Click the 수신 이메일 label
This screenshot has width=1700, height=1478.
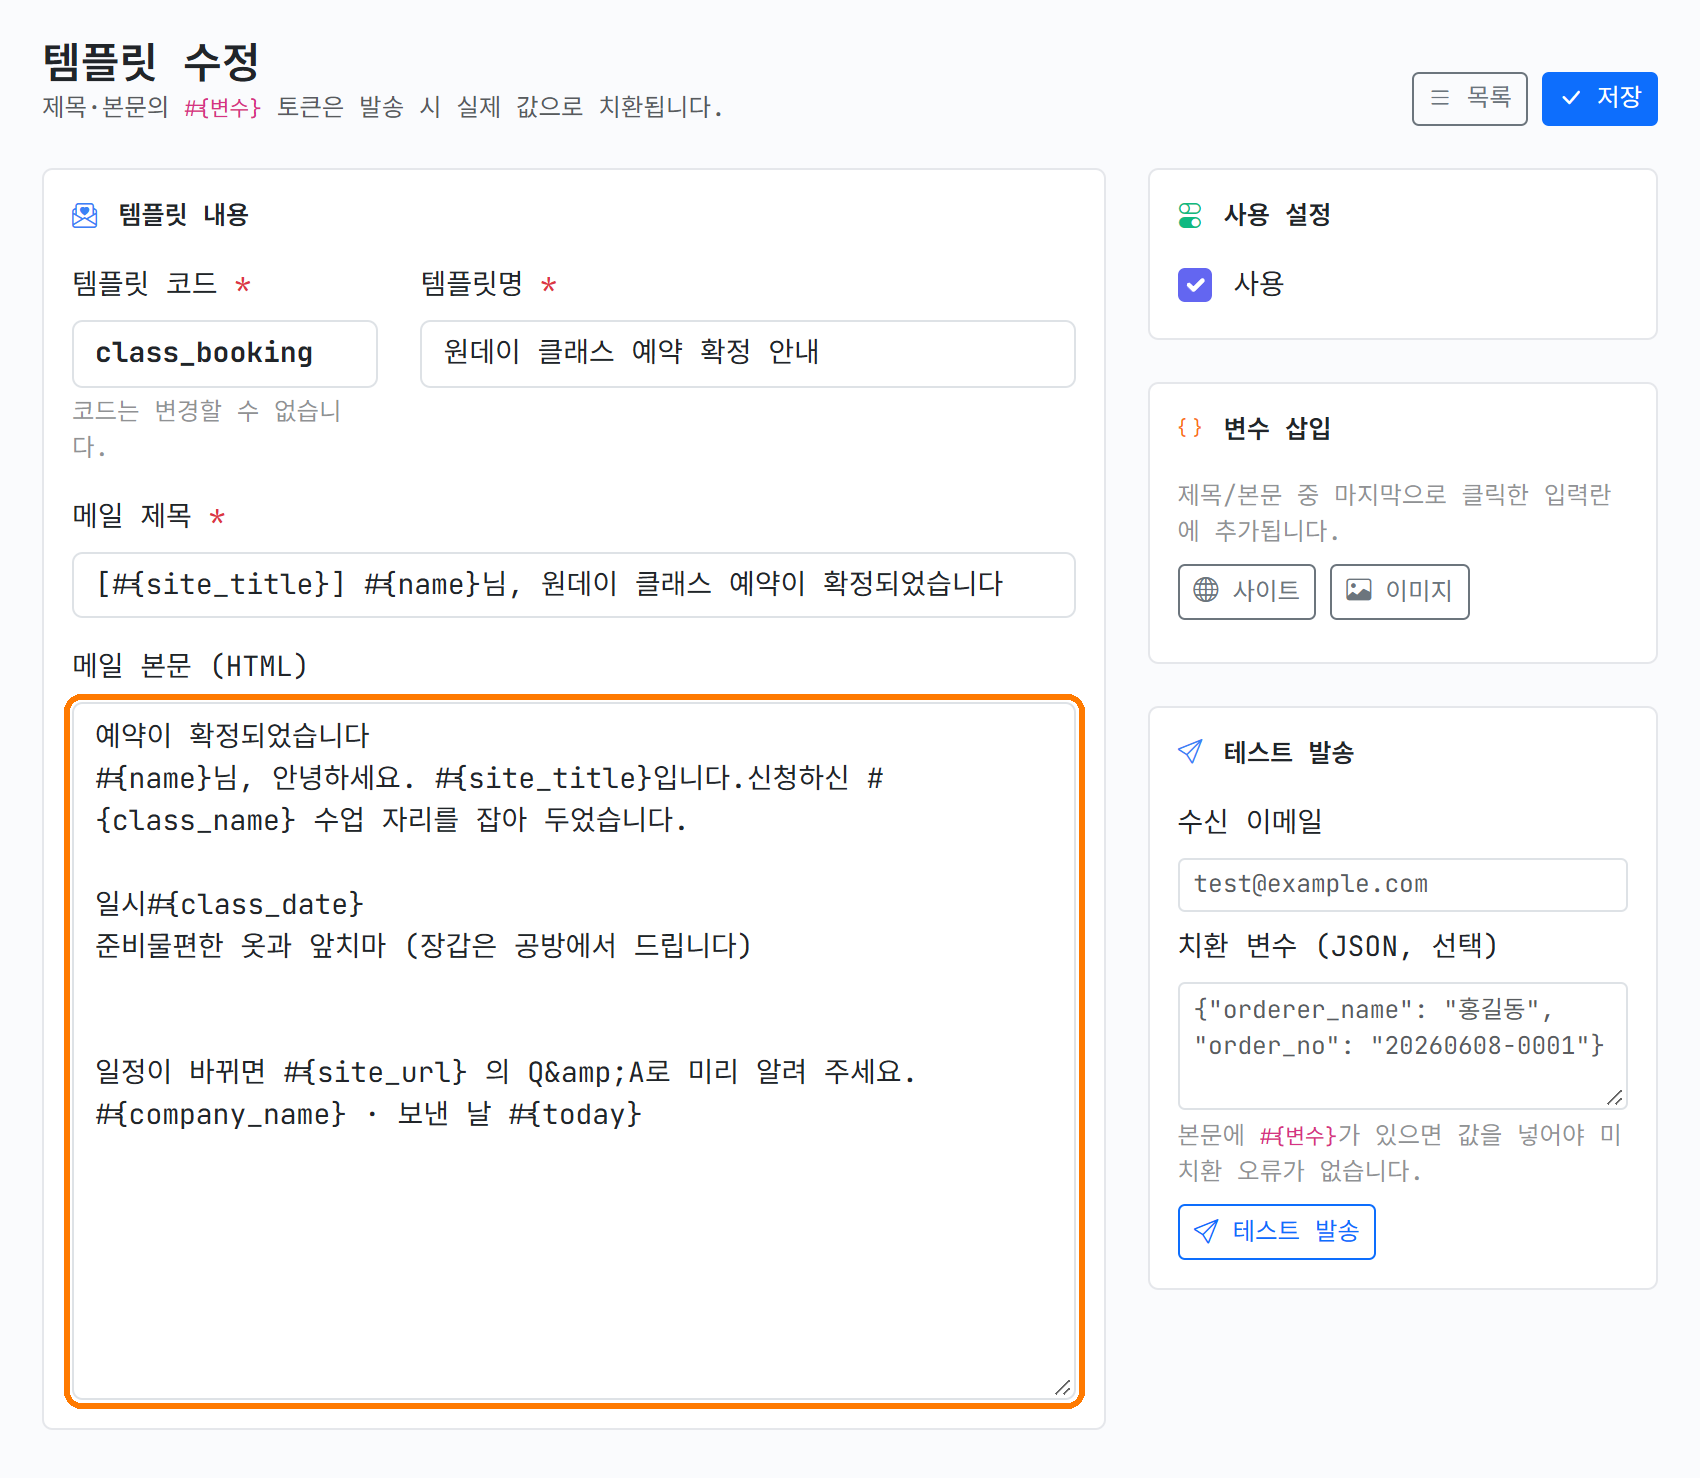(1250, 822)
